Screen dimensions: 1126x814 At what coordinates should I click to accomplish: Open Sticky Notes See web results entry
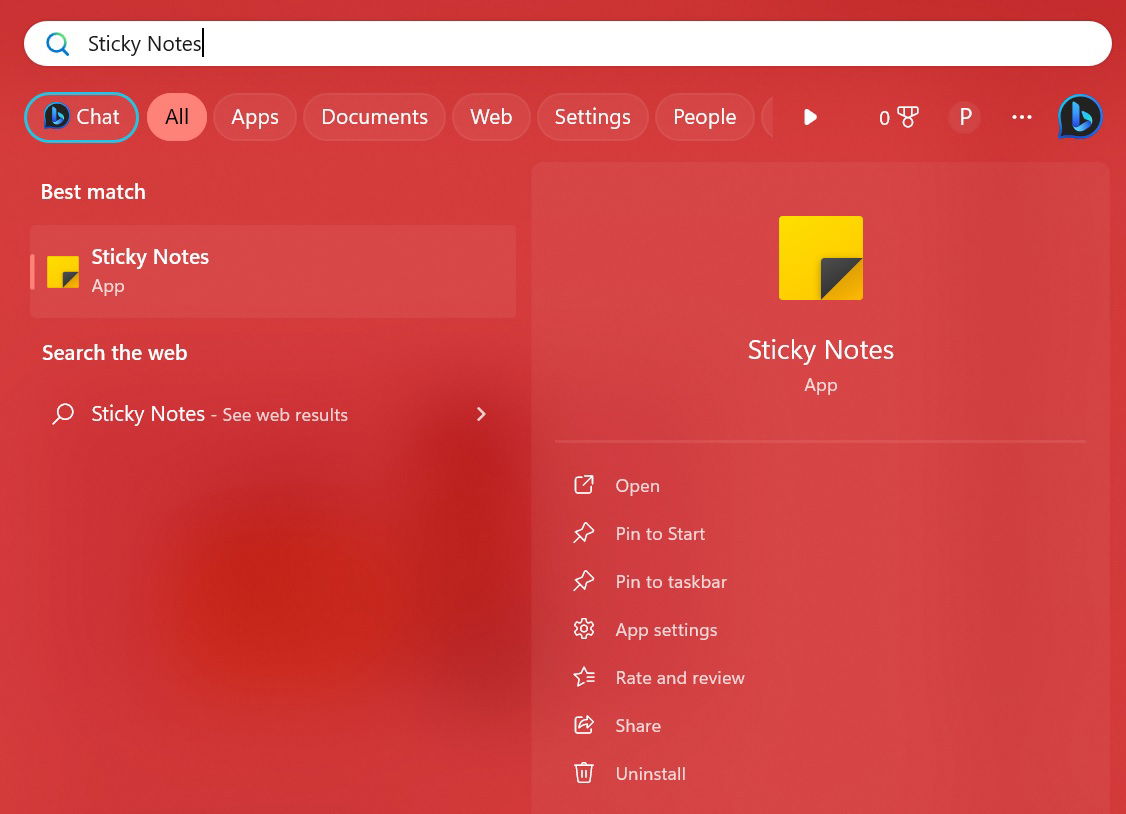tap(273, 414)
